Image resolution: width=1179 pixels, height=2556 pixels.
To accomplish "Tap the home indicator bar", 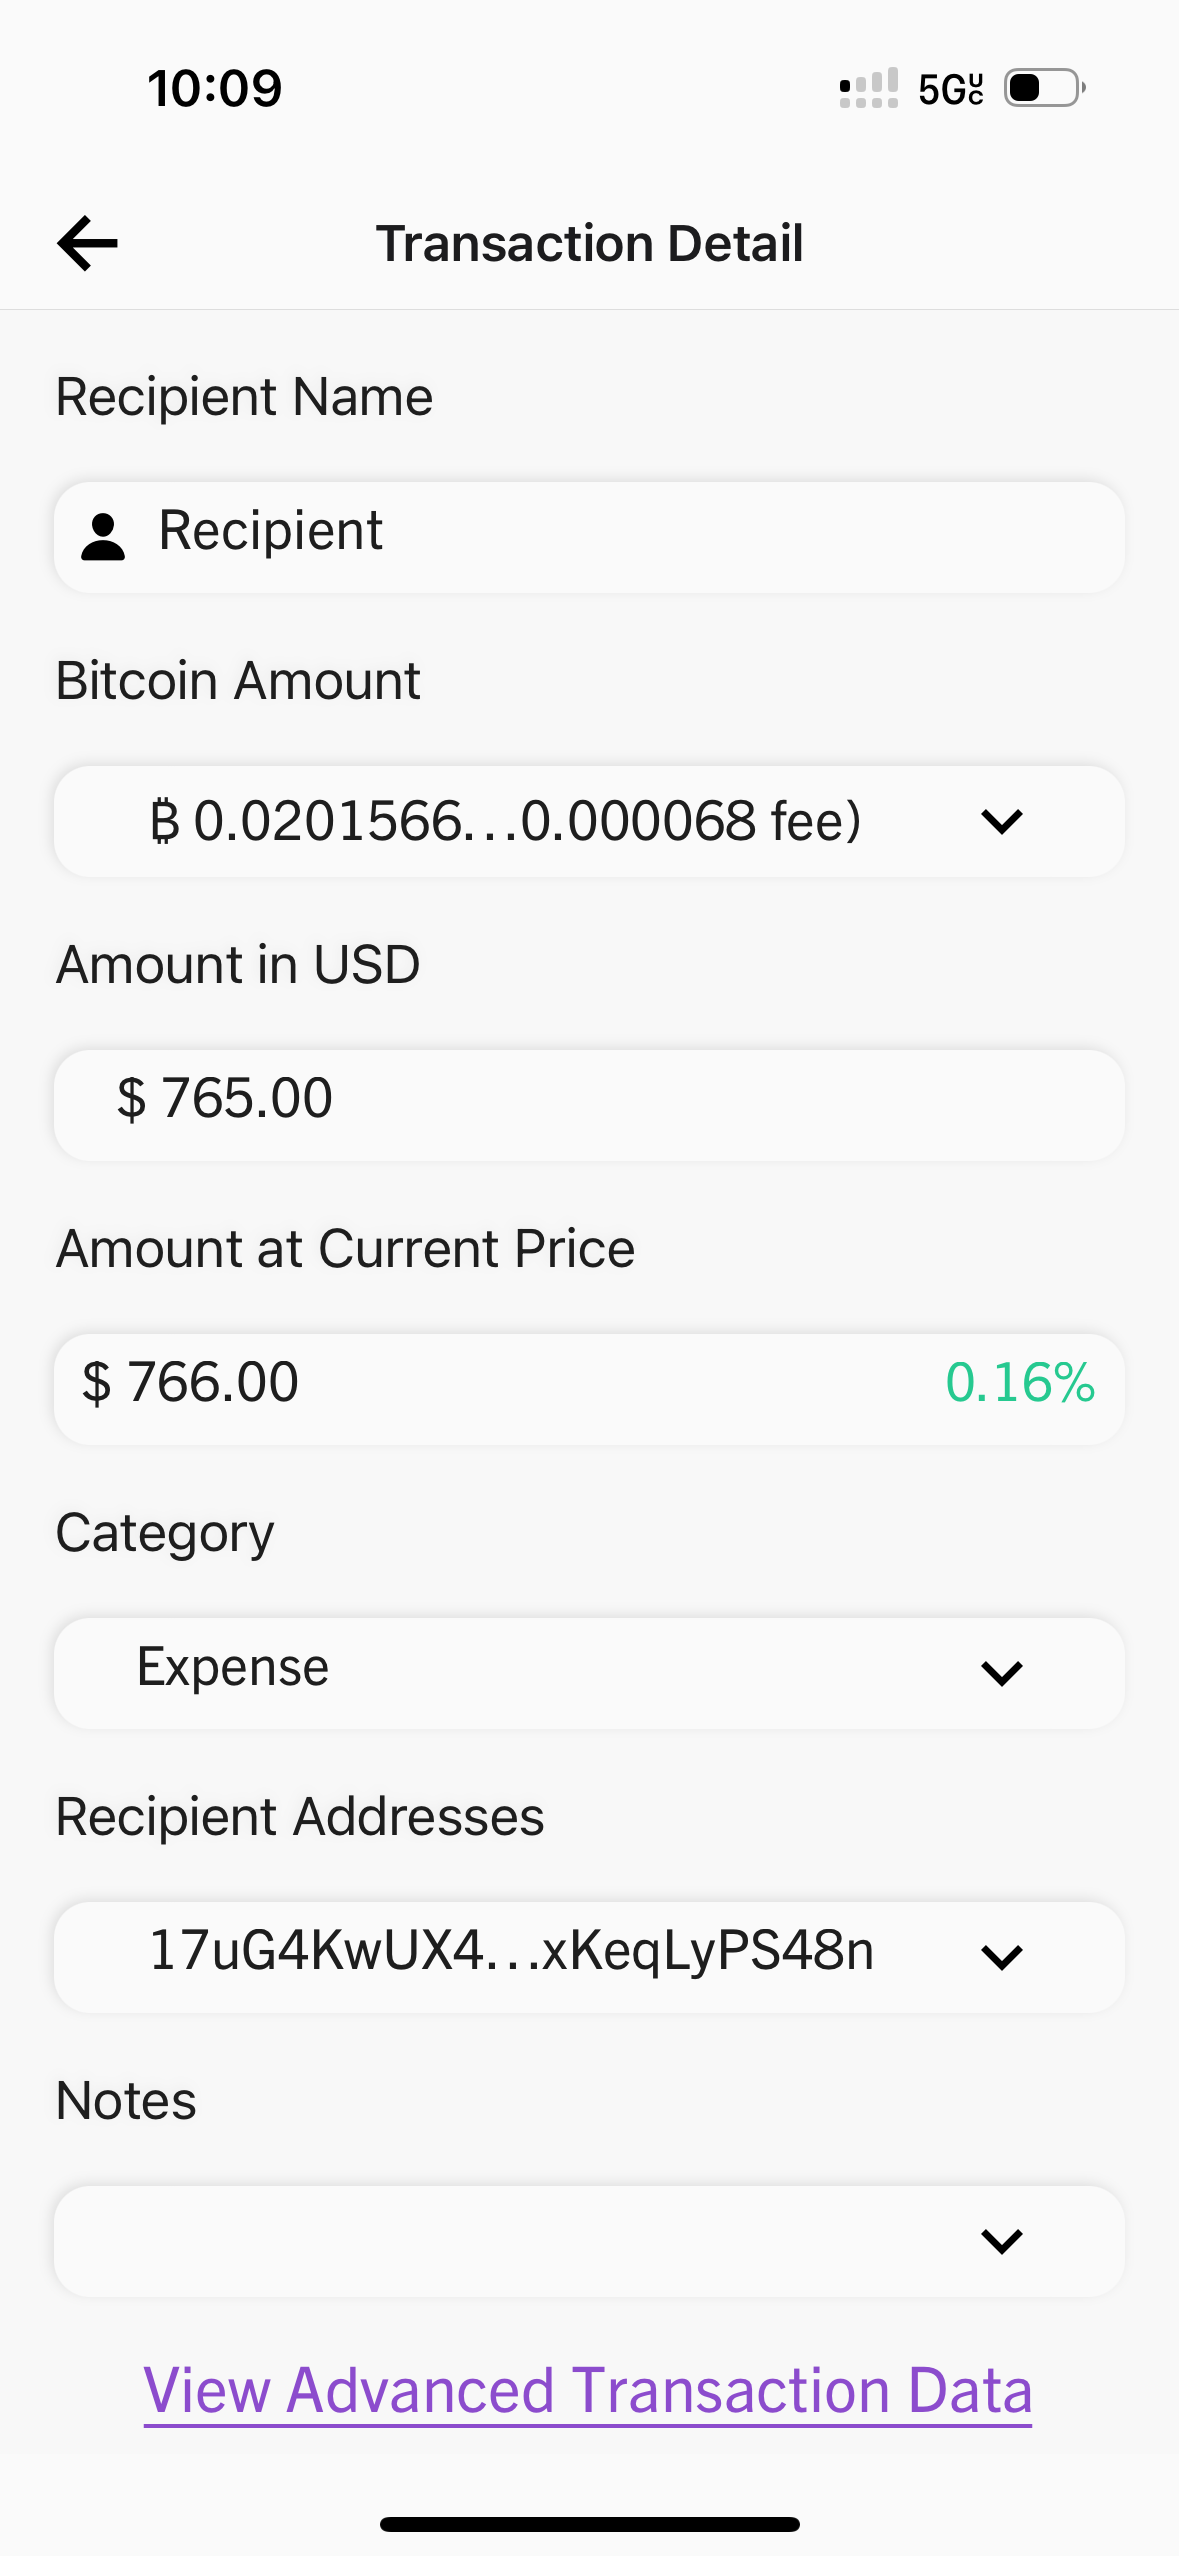I will click(x=589, y=2524).
